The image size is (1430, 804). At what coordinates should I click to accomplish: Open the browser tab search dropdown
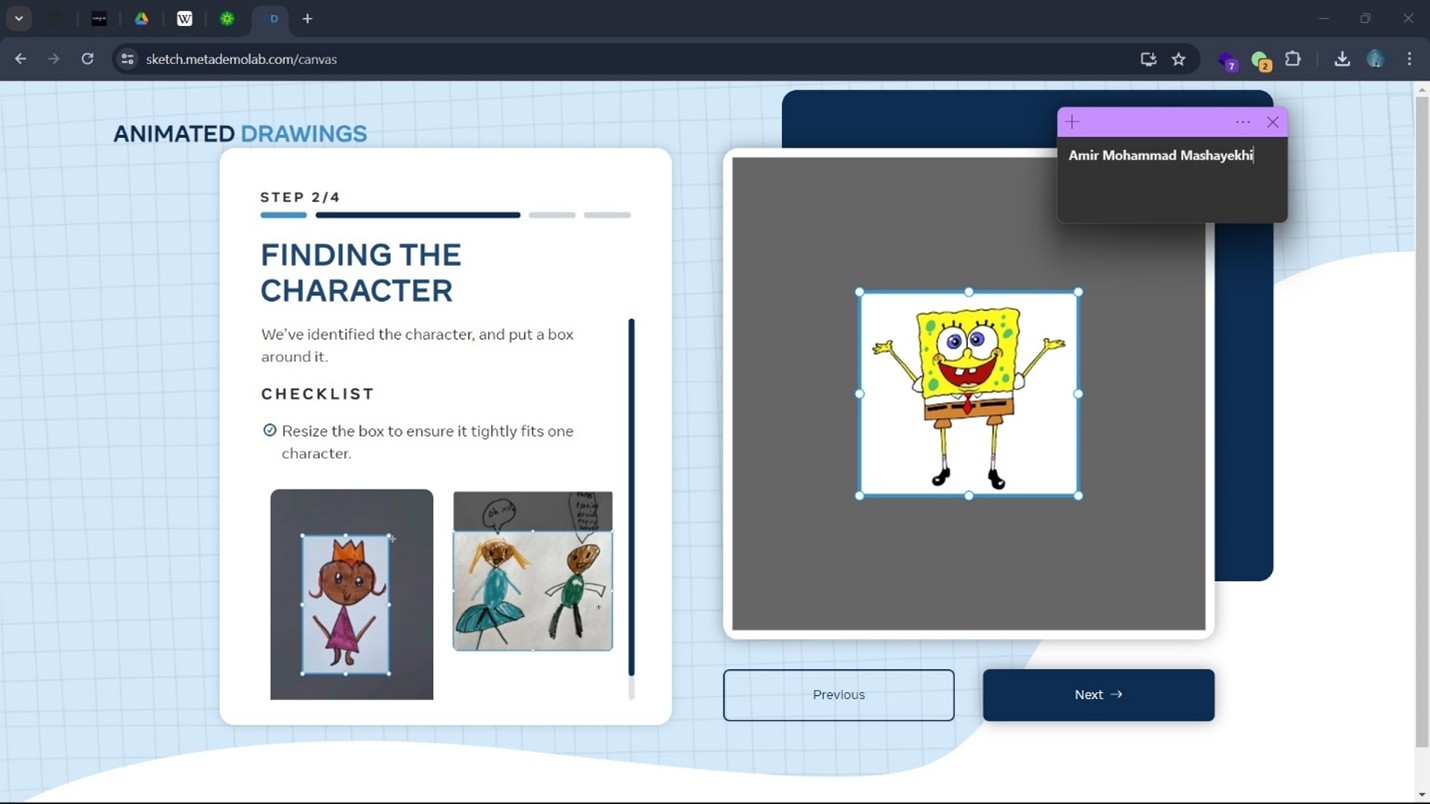19,19
